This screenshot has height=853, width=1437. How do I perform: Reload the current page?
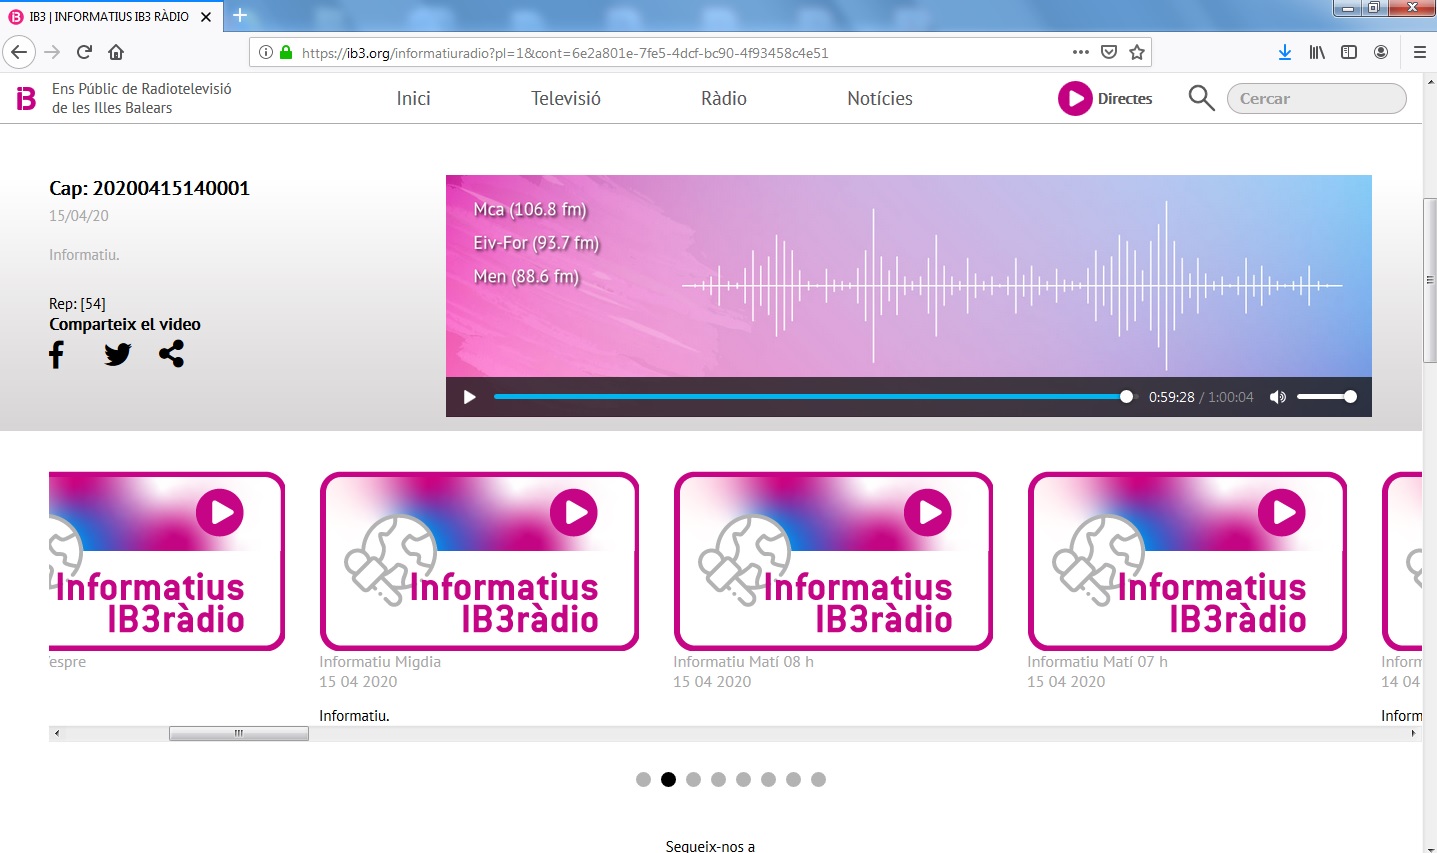[x=85, y=52]
